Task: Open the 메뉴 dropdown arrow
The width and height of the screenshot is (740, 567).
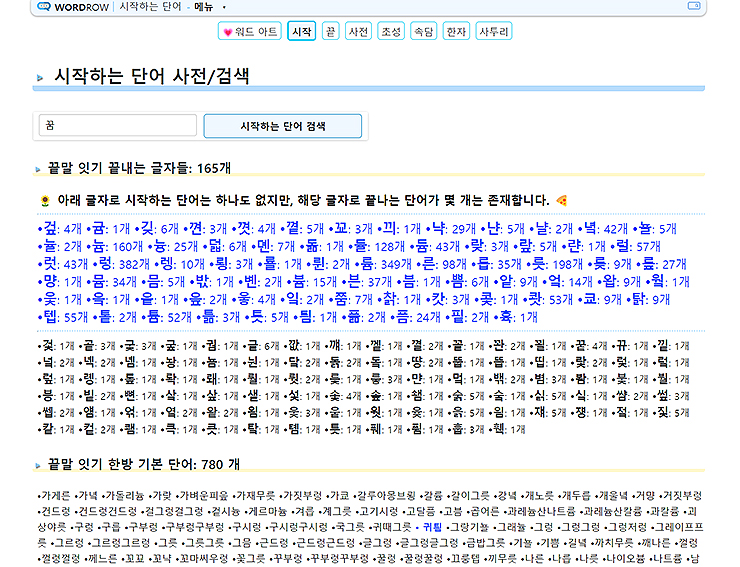Action: point(224,7)
